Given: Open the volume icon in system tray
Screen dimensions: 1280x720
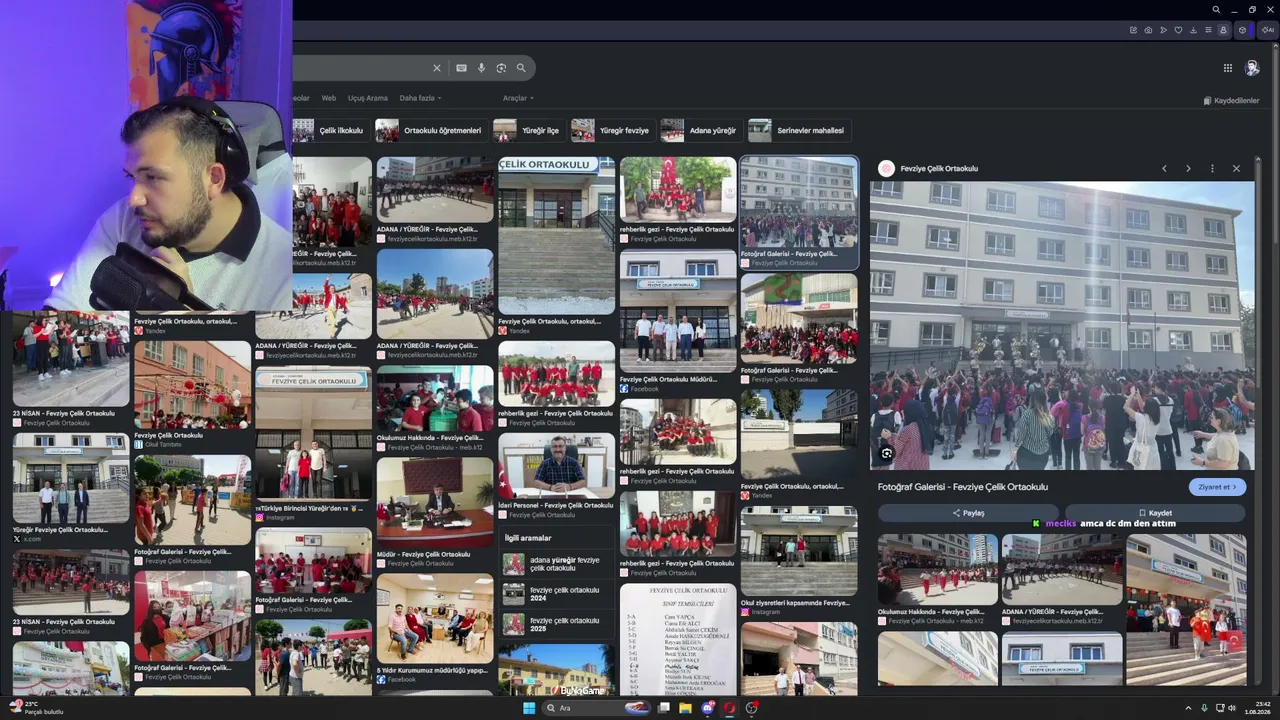Looking at the screenshot, I should (1231, 708).
